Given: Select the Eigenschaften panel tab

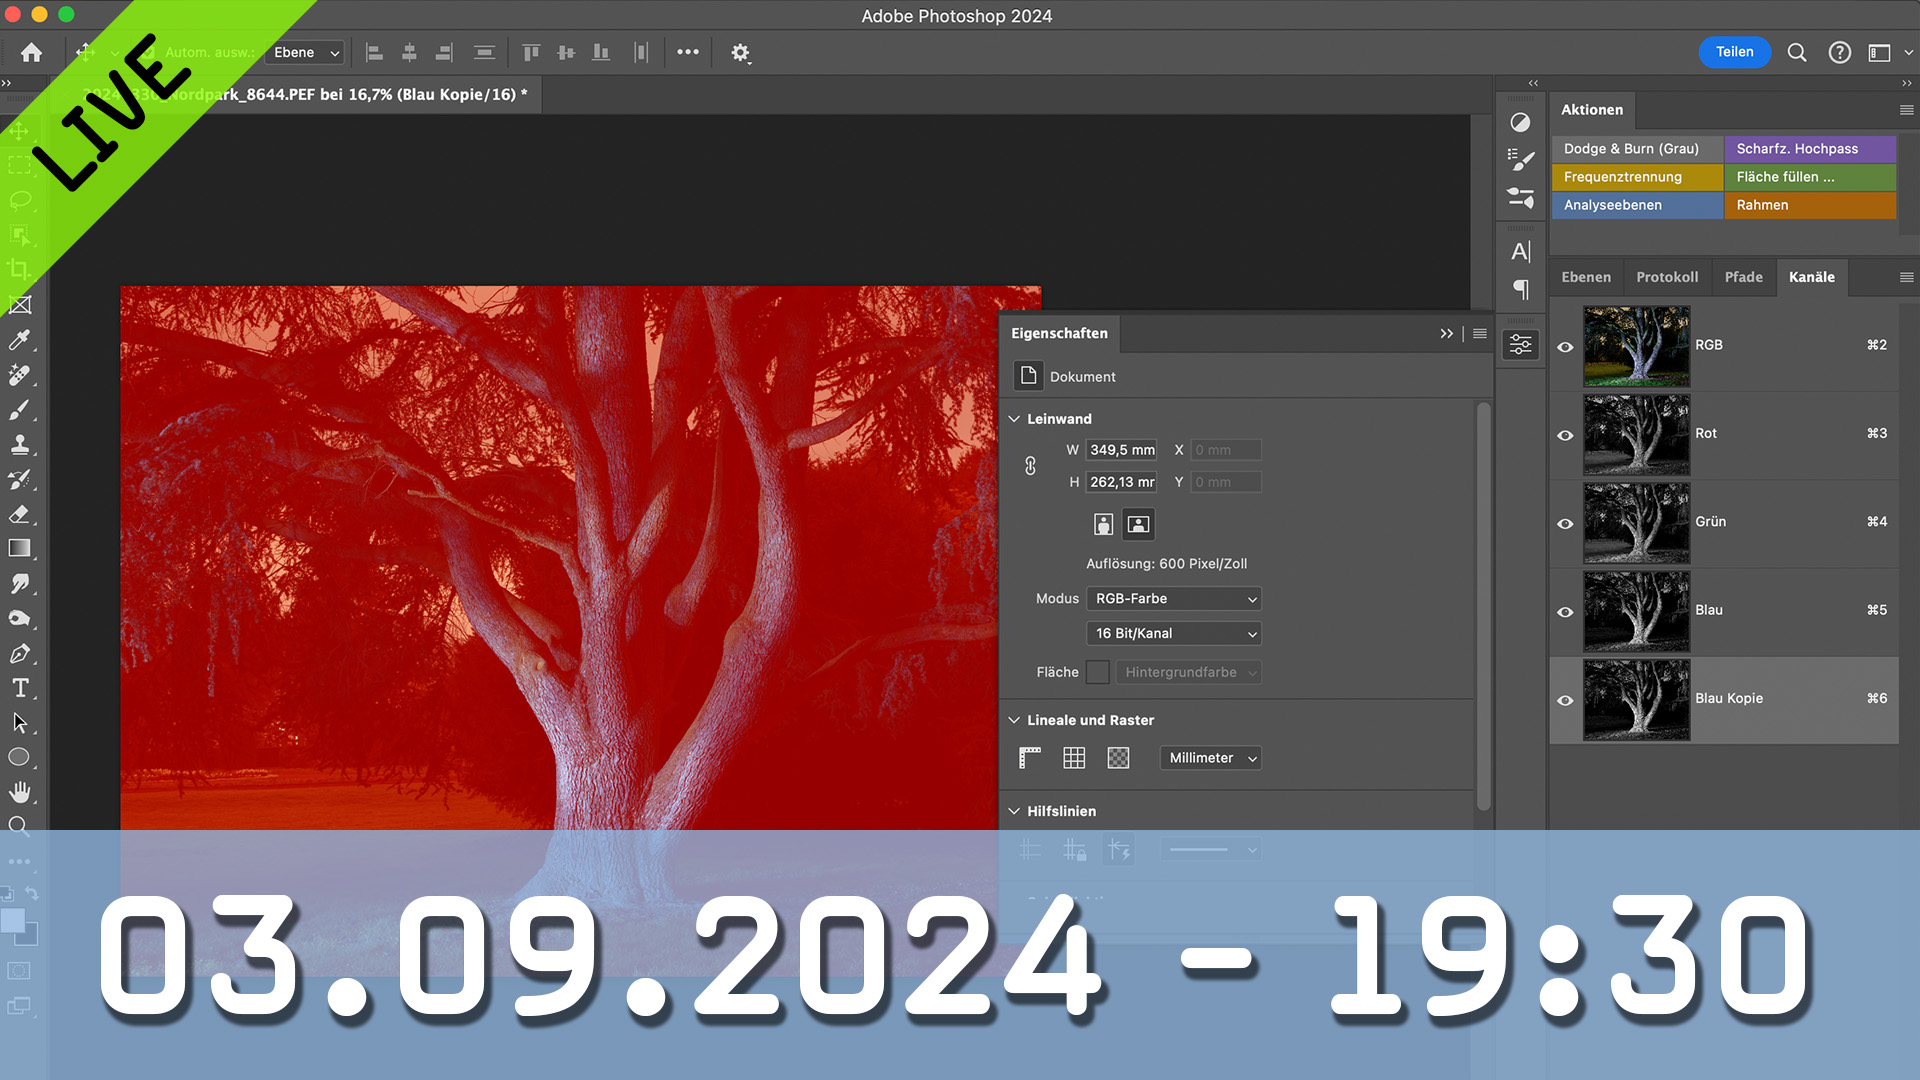Looking at the screenshot, I should coord(1059,333).
